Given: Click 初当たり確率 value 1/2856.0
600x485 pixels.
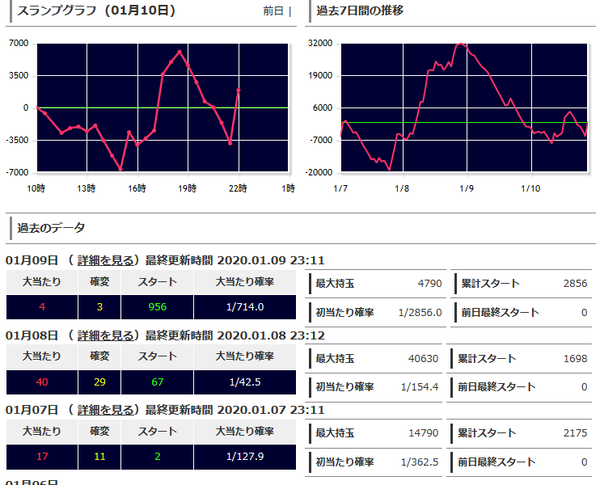Looking at the screenshot, I should tap(420, 313).
